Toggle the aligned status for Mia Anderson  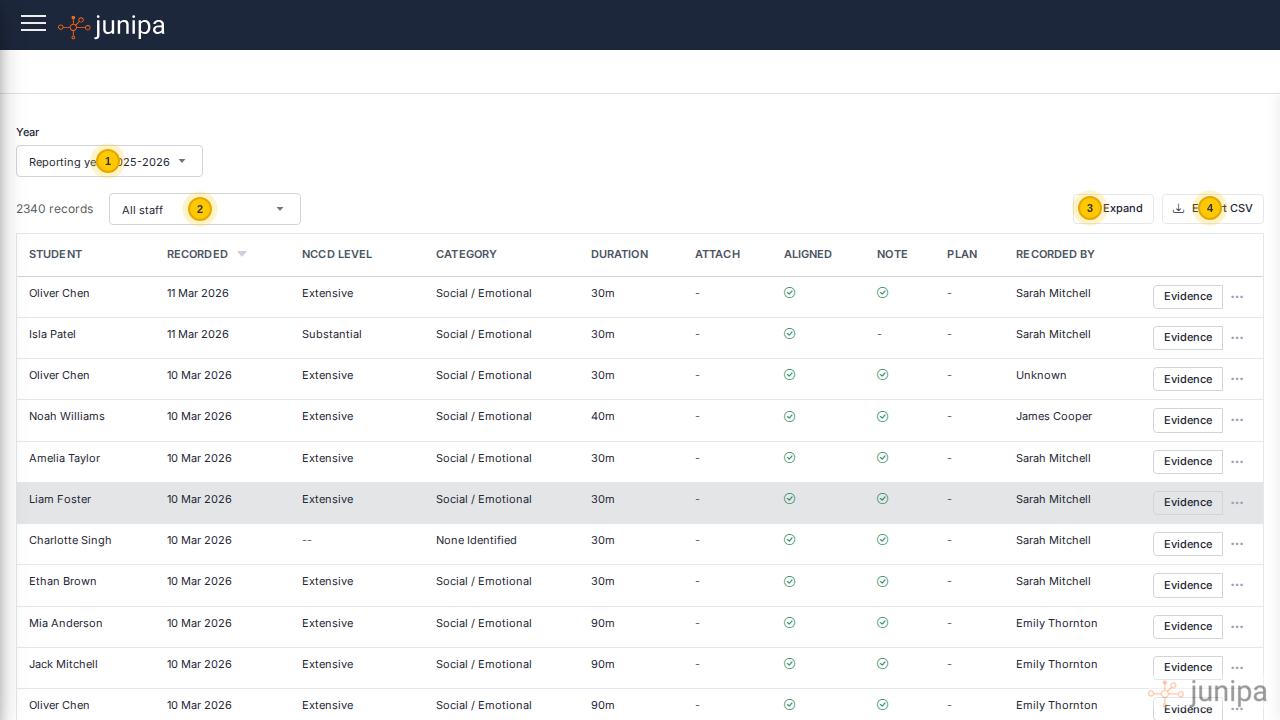[789, 622]
